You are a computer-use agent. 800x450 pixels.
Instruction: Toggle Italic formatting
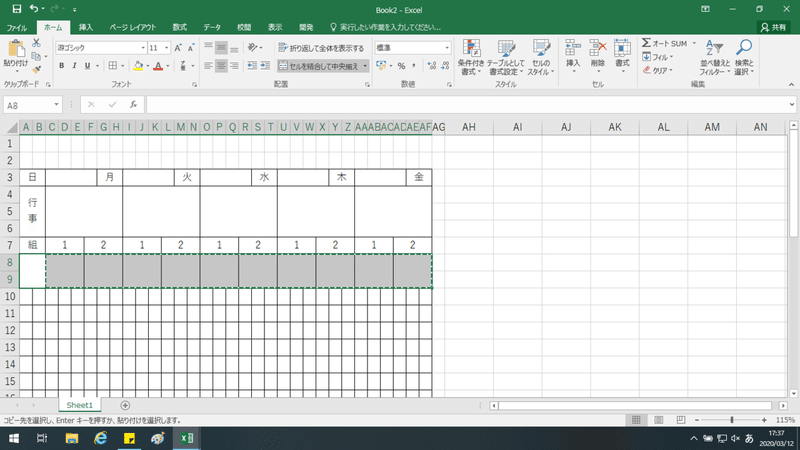coord(74,66)
